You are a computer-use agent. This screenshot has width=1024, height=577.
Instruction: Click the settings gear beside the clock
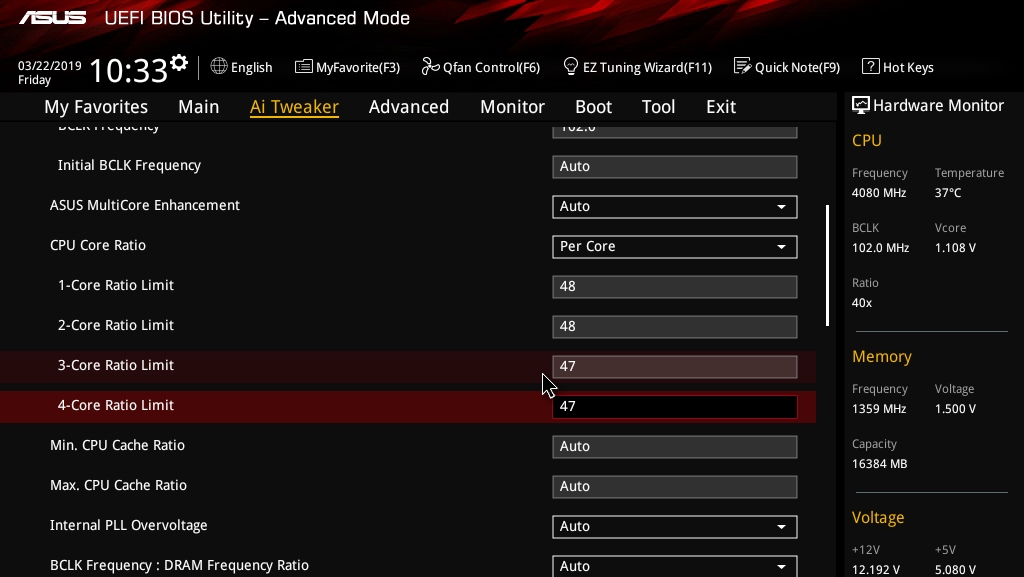179,63
